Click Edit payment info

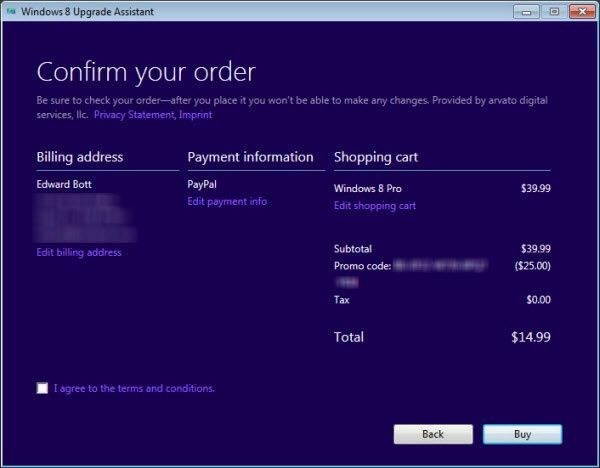(227, 201)
